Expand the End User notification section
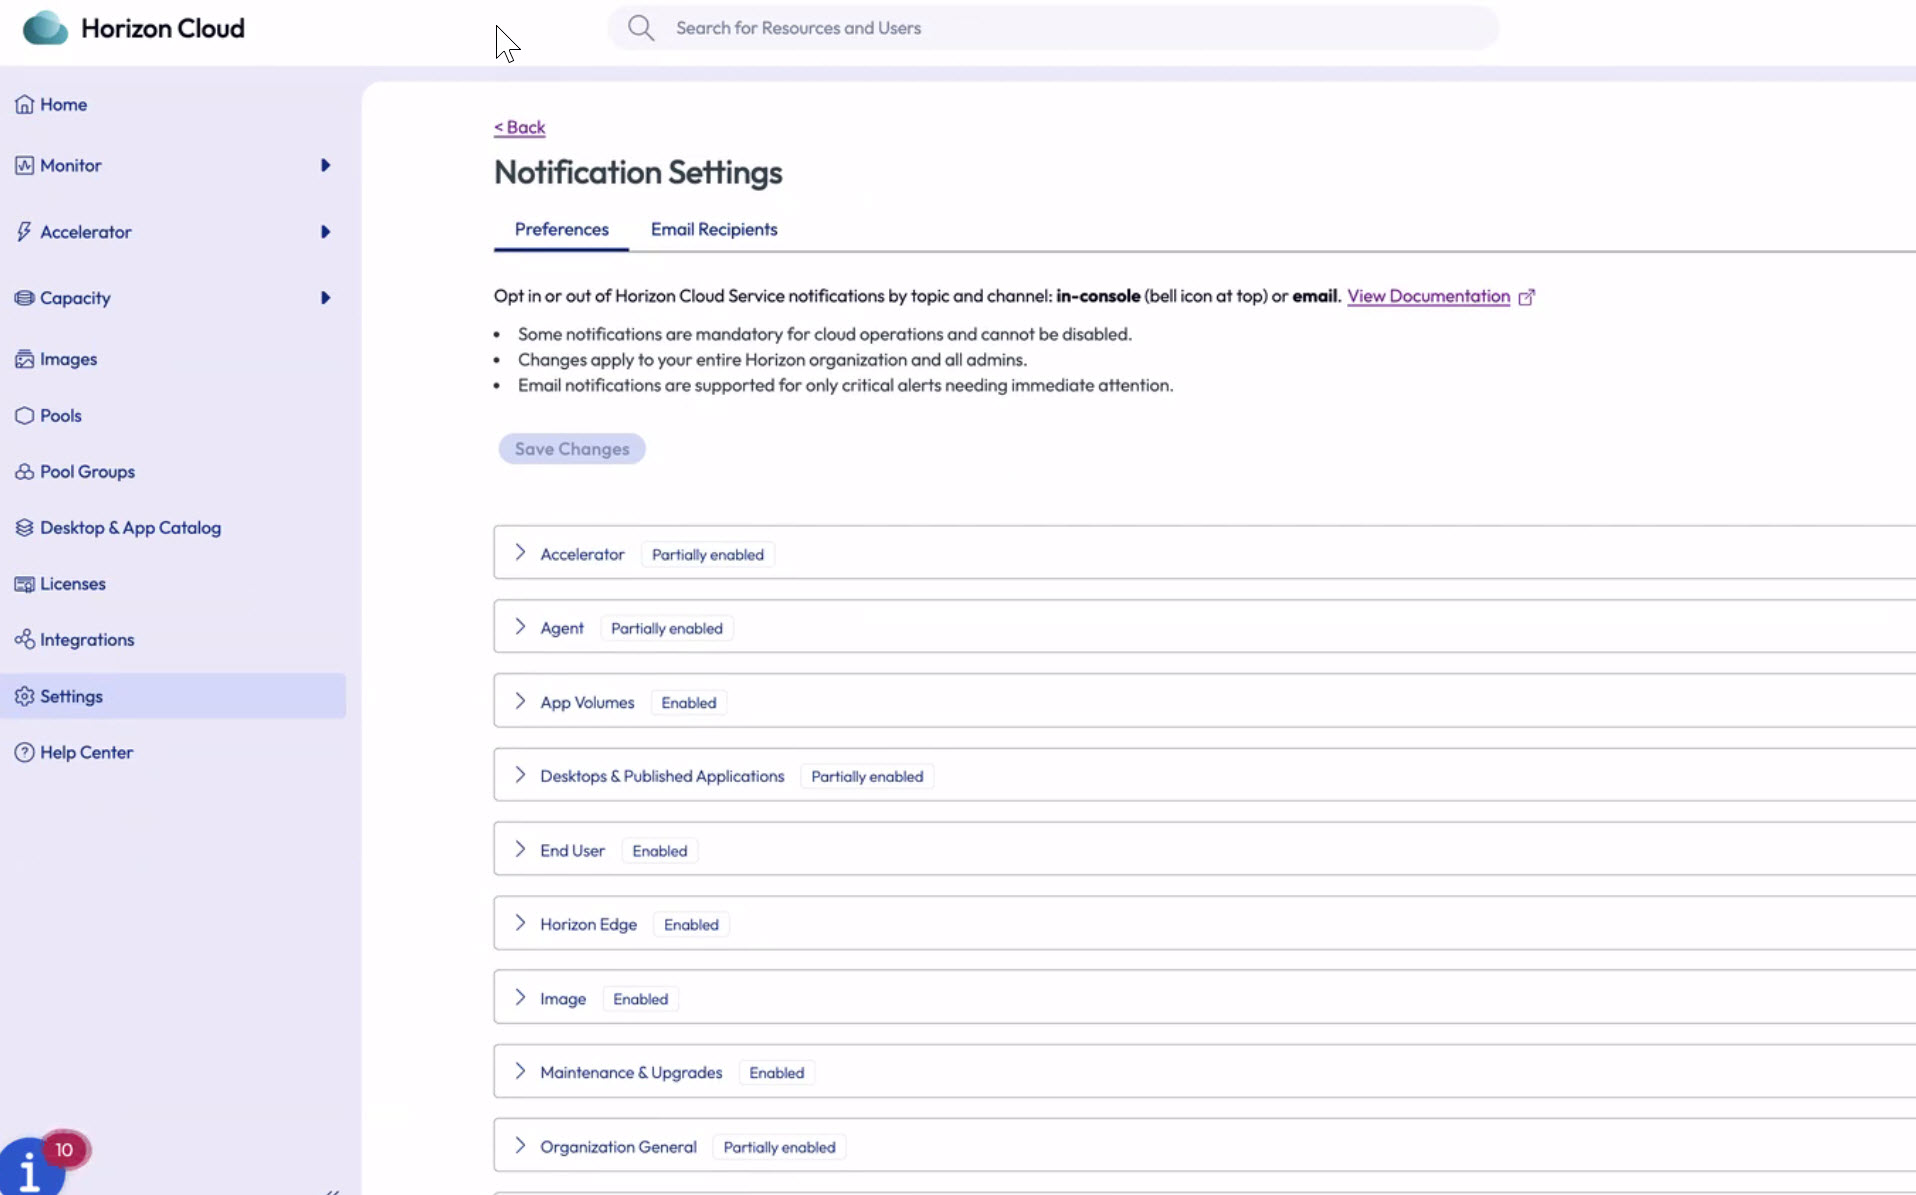1916x1195 pixels. coord(520,849)
